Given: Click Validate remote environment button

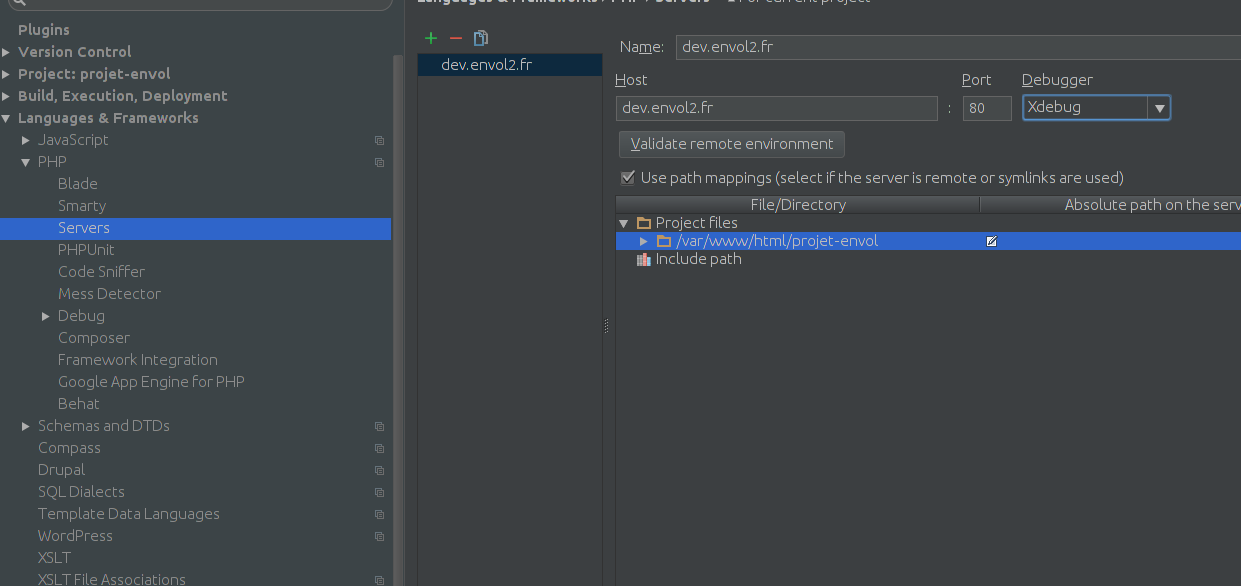Looking at the screenshot, I should pos(732,144).
